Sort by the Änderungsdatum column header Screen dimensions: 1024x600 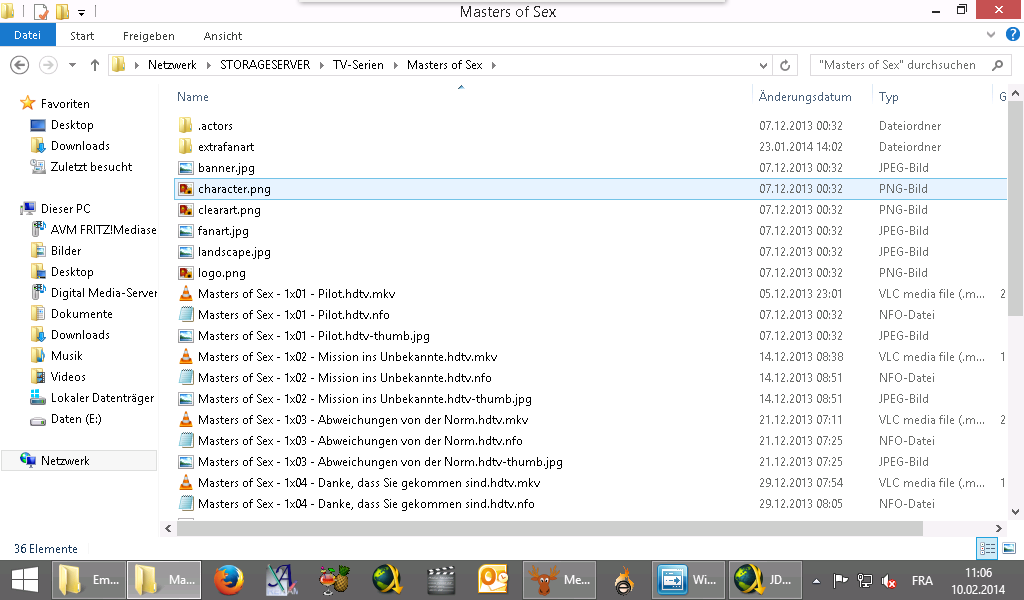tap(805, 97)
